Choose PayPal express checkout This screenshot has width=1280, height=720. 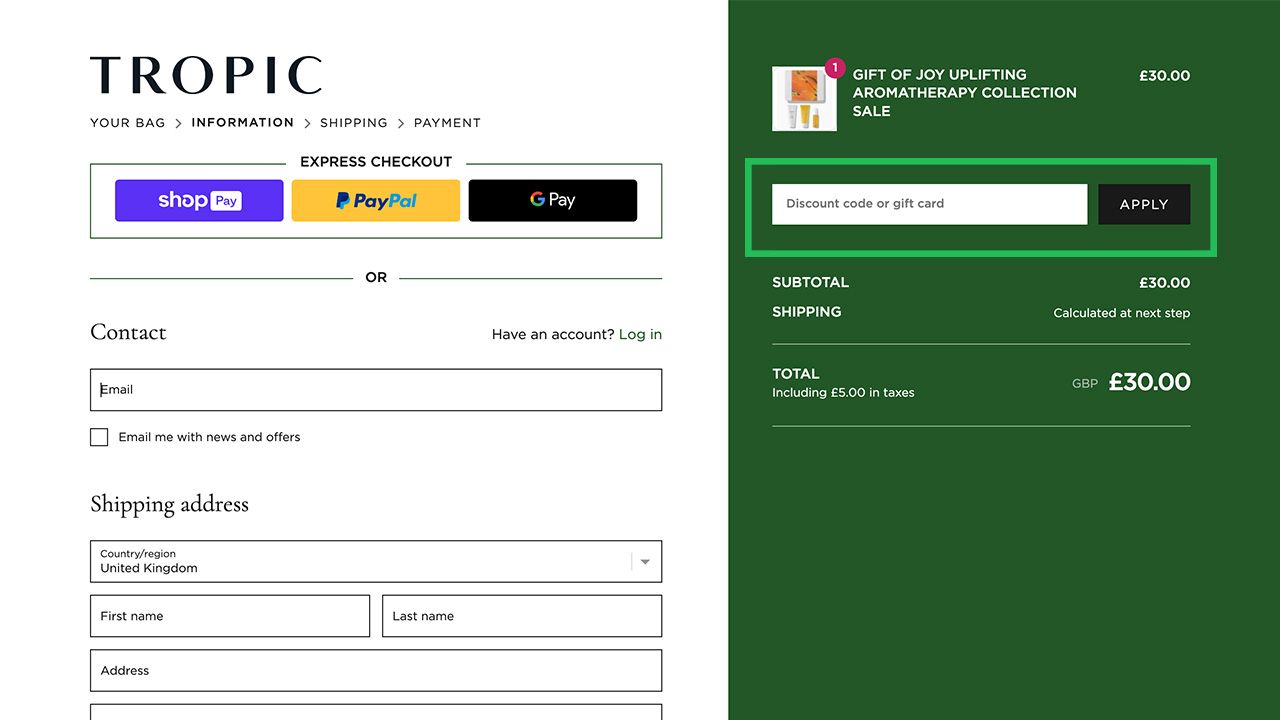point(376,200)
